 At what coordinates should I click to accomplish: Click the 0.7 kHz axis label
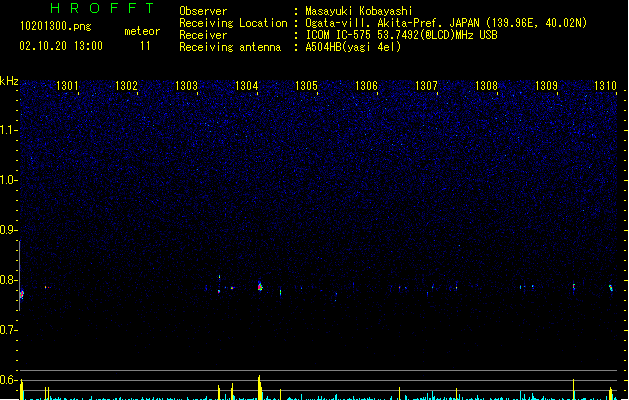coord(8,330)
